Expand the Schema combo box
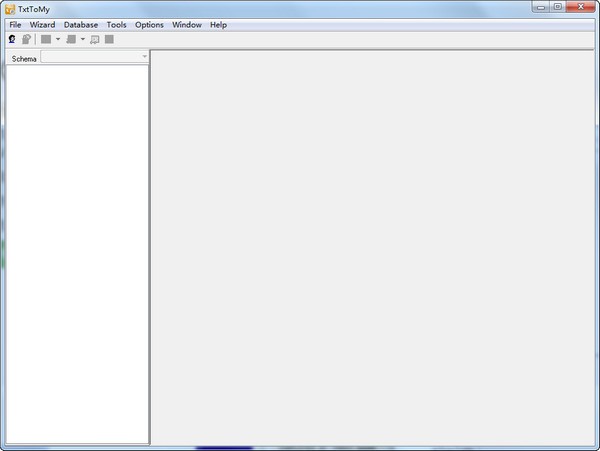The image size is (600, 451). [144, 57]
